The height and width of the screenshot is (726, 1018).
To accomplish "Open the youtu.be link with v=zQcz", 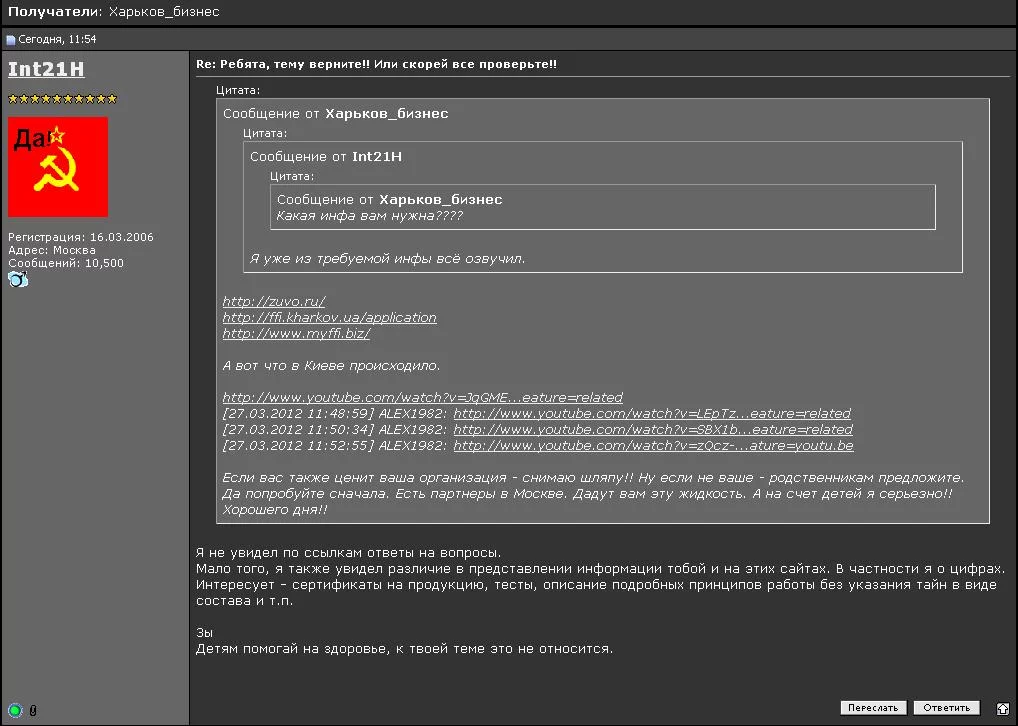I will [x=653, y=445].
